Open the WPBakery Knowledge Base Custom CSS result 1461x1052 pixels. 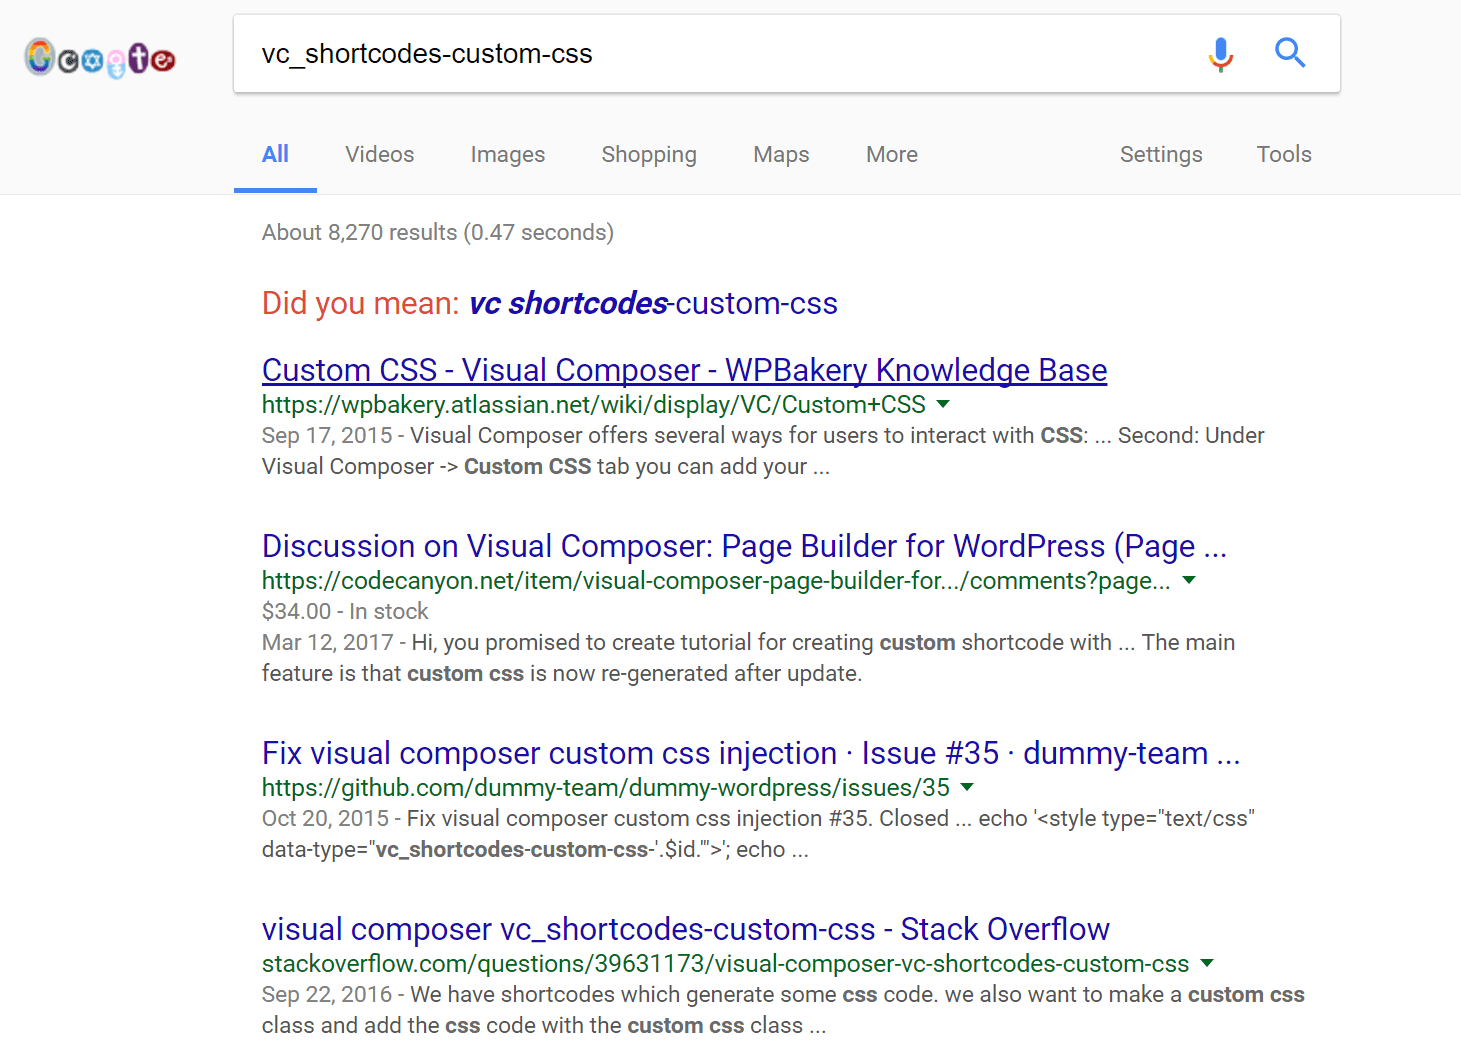[684, 370]
